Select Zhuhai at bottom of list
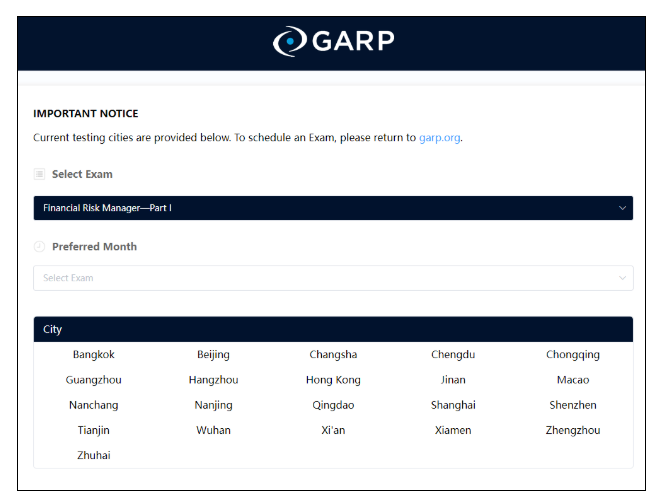672x501 pixels. pos(93,455)
